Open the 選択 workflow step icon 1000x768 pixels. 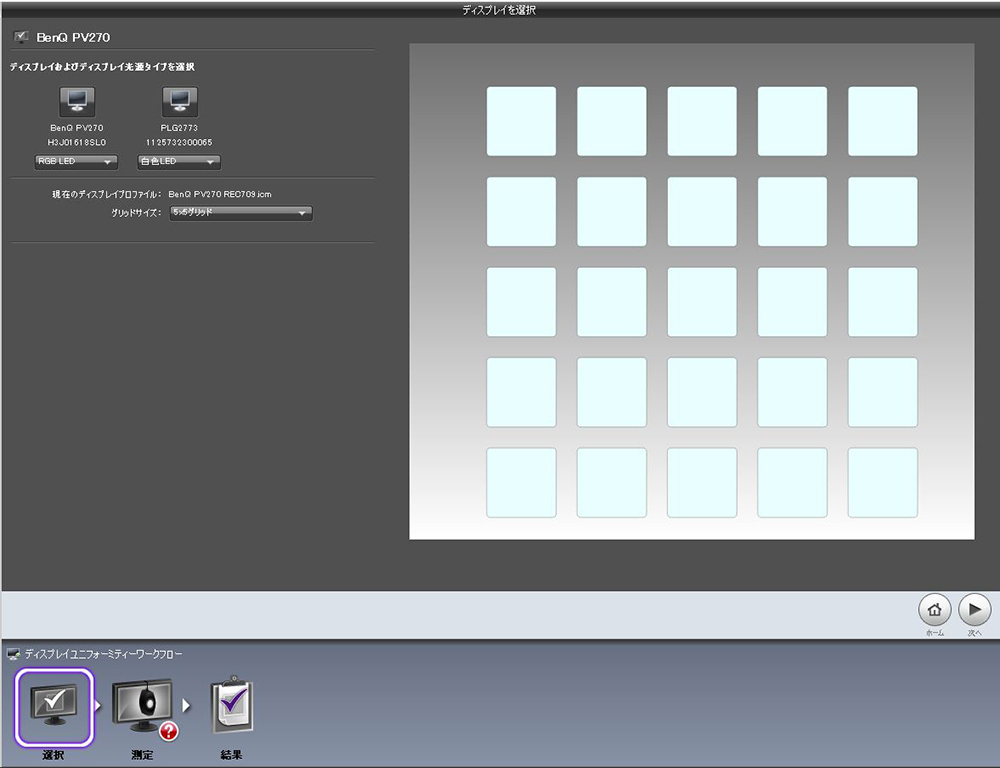point(54,706)
